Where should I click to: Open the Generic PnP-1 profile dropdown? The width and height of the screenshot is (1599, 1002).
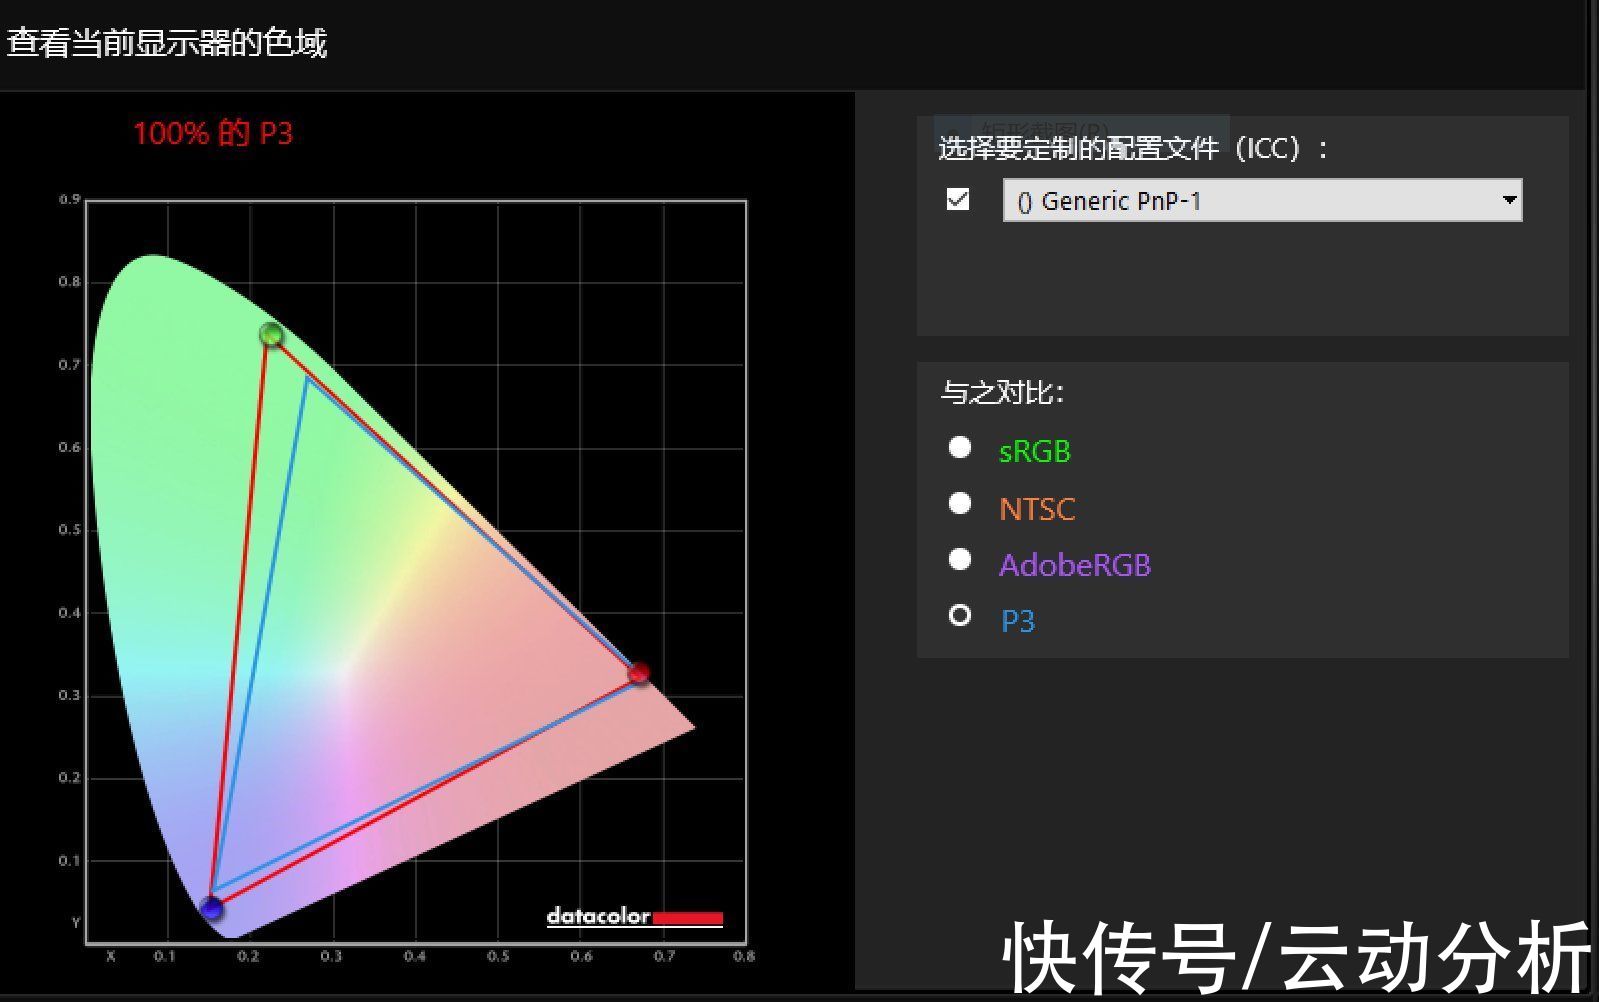(1262, 200)
